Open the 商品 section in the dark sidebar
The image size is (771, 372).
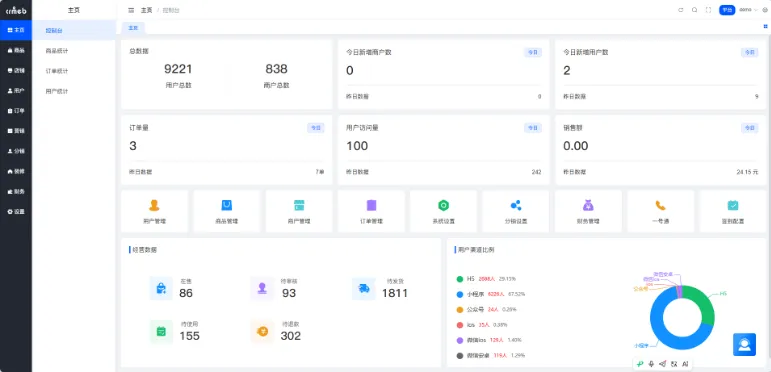[x=16, y=50]
